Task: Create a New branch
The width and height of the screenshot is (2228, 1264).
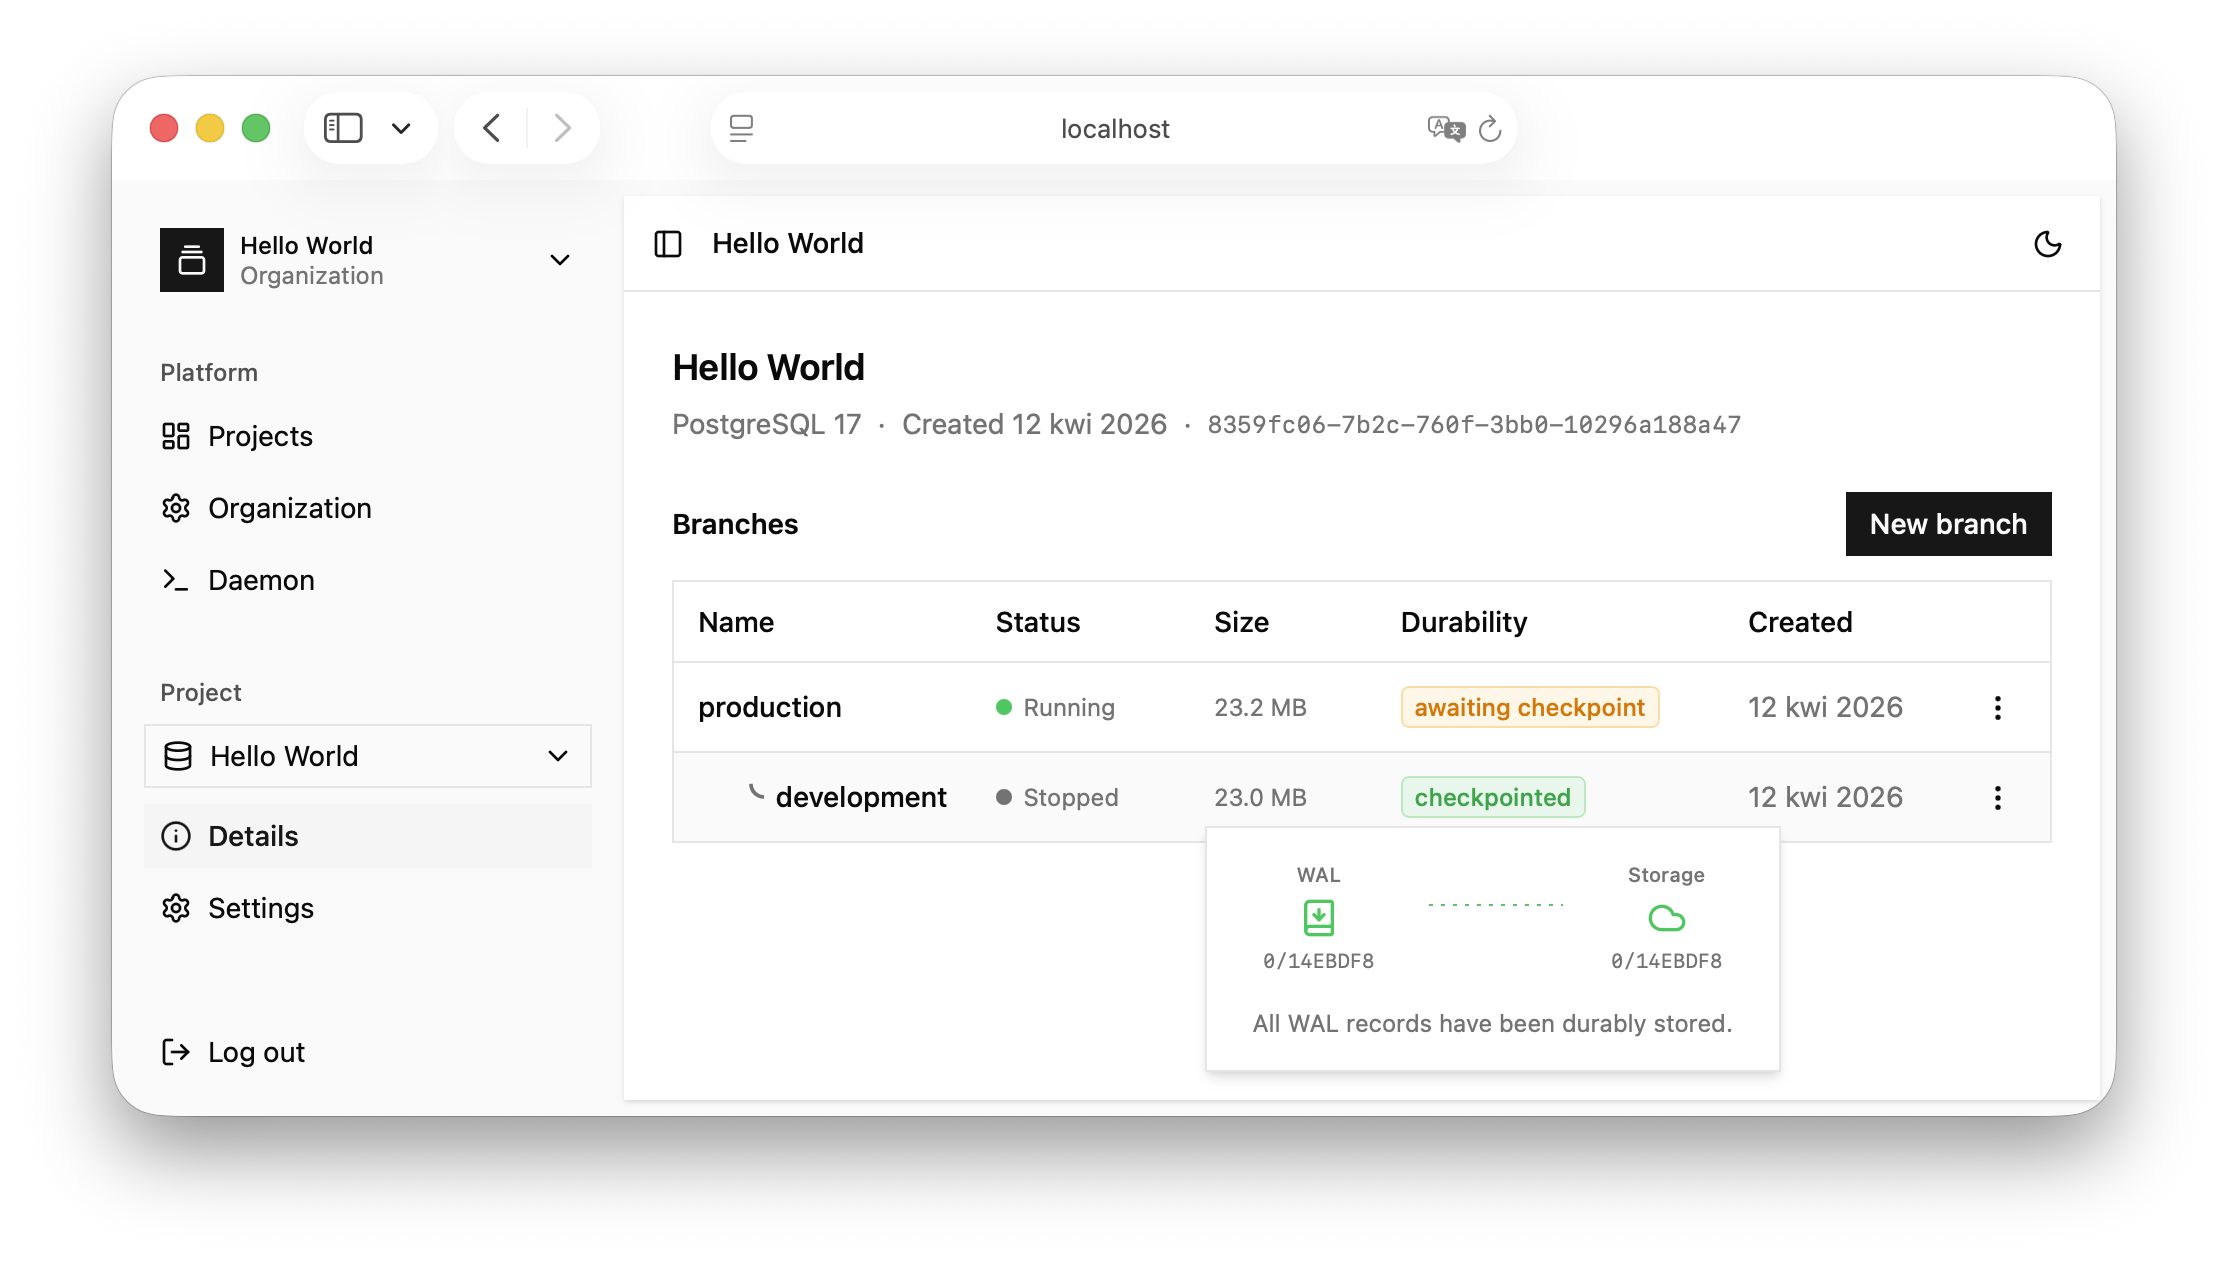Action: (1948, 524)
